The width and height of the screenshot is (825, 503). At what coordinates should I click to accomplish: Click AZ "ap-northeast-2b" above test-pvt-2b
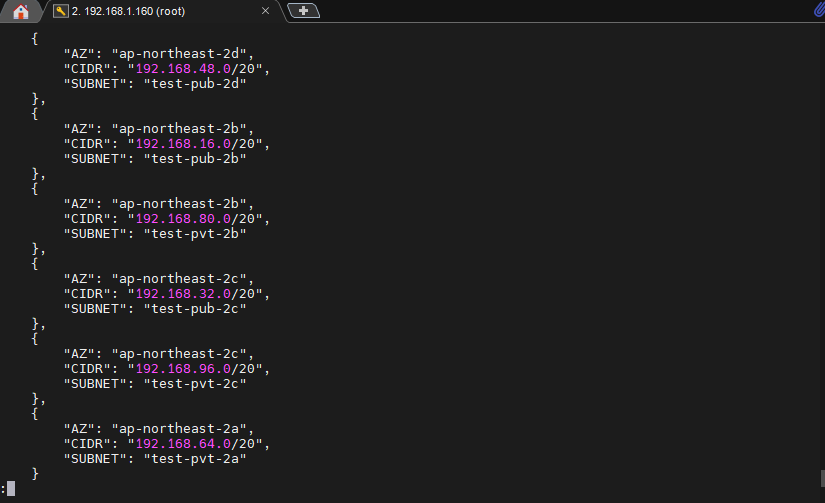click(x=179, y=204)
